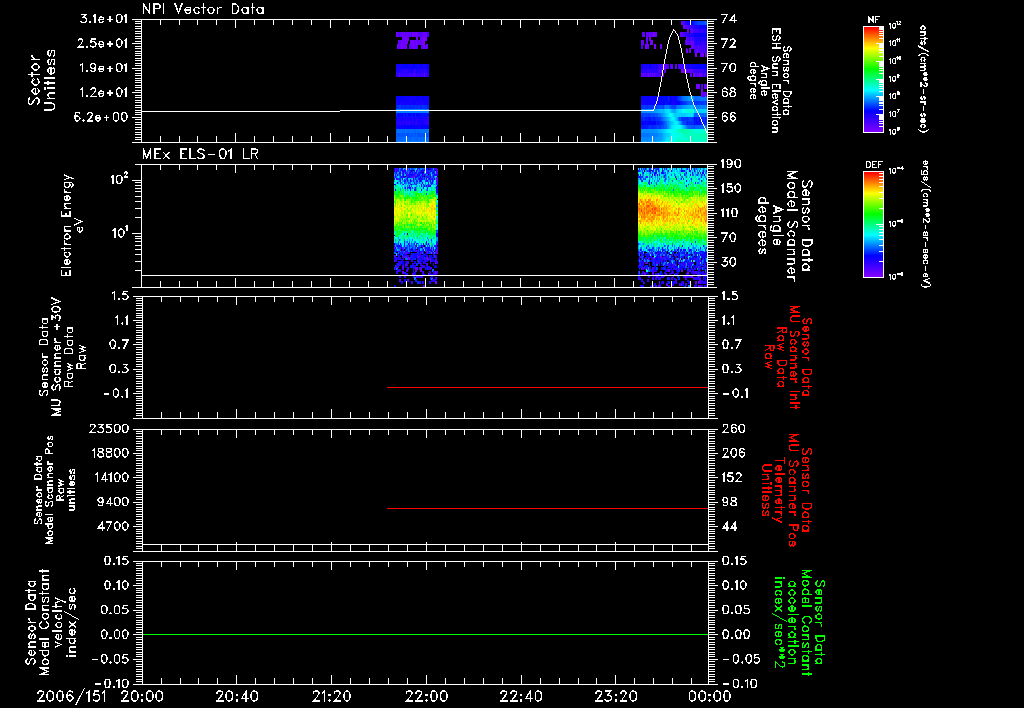Click the 4700 scanner position tick label
Image resolution: width=1024 pixels, height=708 pixels.
coord(113,526)
